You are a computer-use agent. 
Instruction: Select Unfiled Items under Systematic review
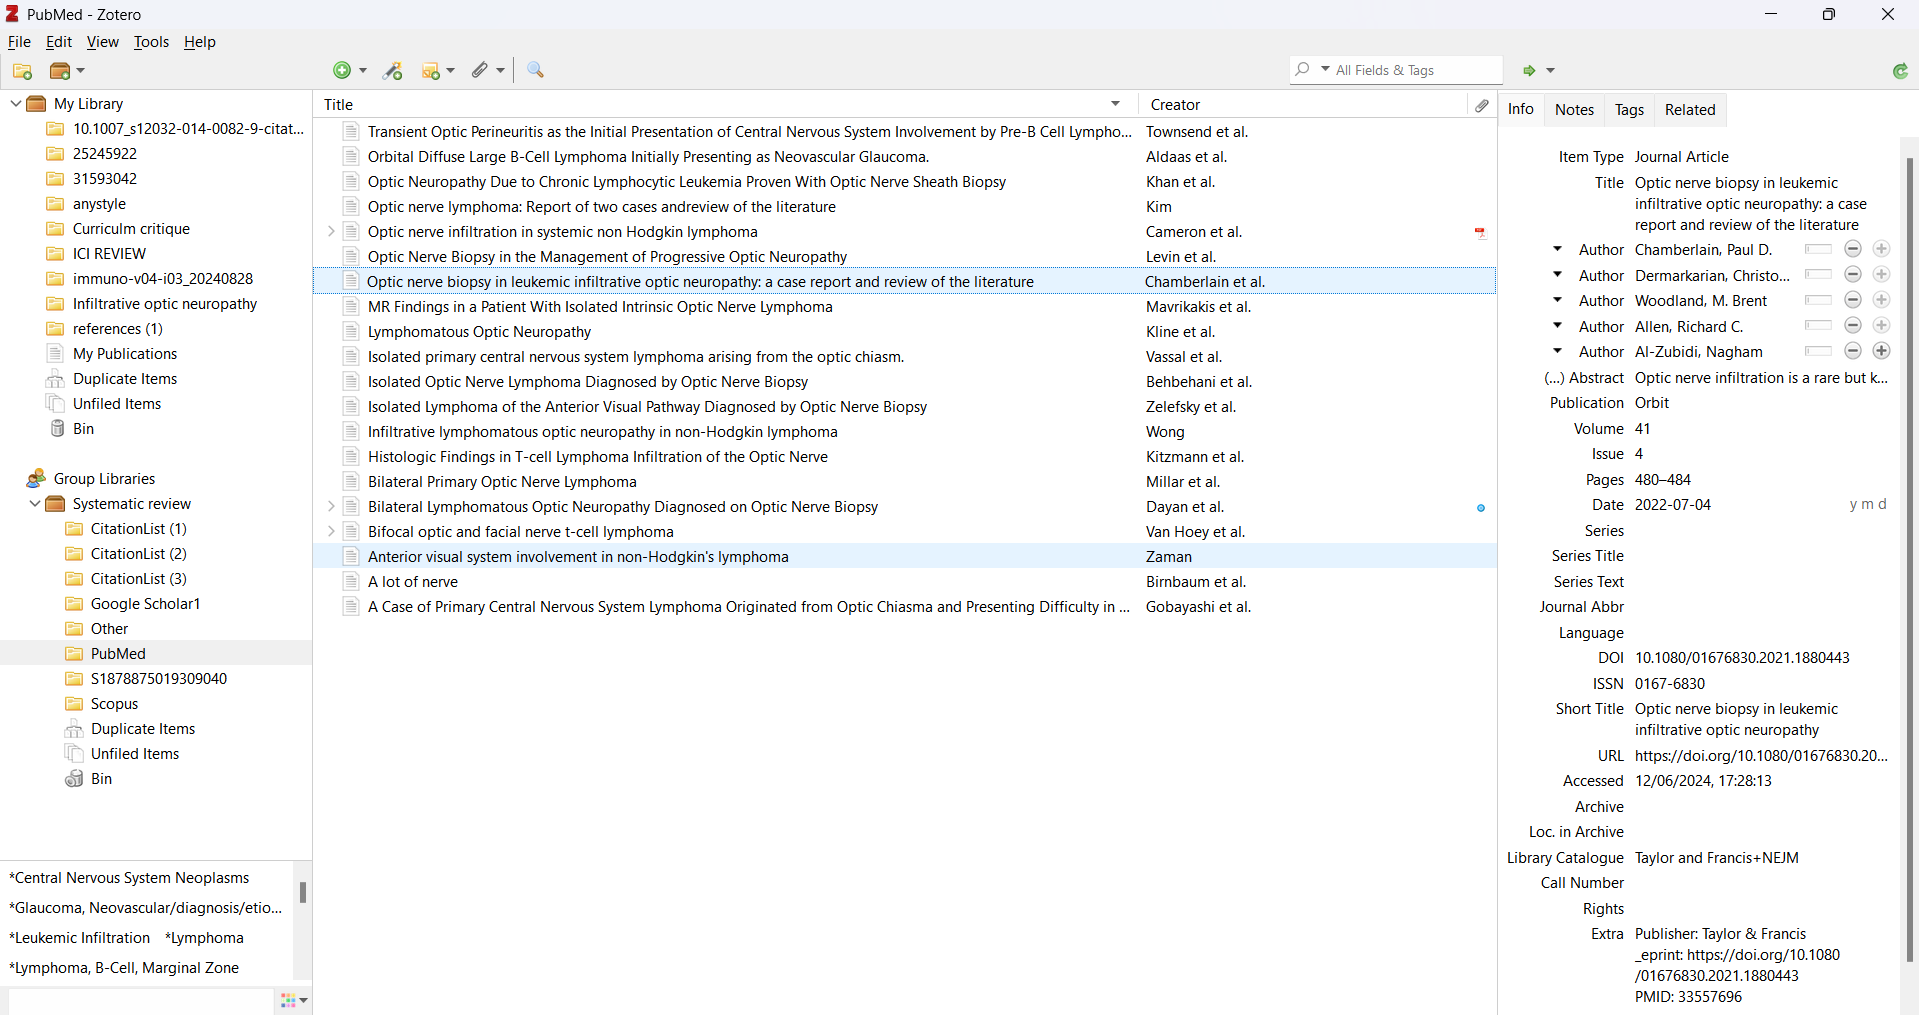click(x=134, y=754)
